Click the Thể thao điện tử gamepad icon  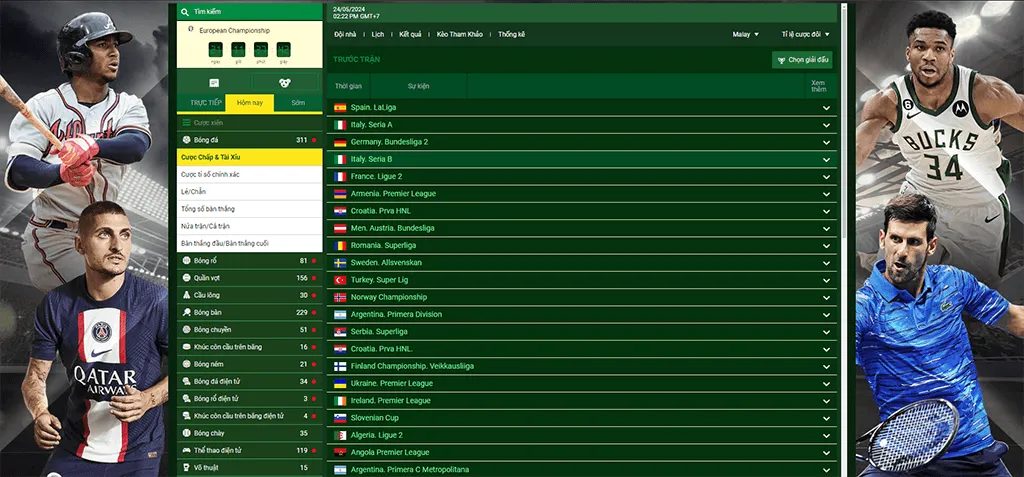pos(186,450)
